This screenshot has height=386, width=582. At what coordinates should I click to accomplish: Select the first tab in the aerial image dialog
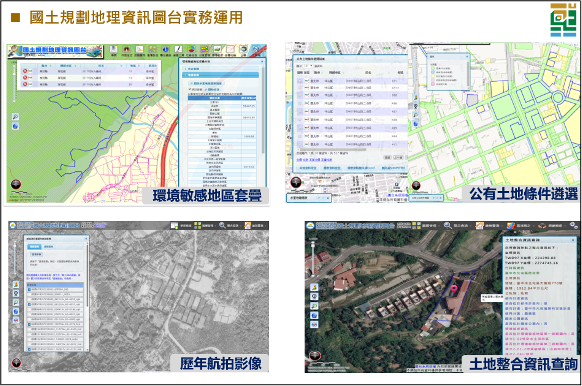click(x=35, y=246)
